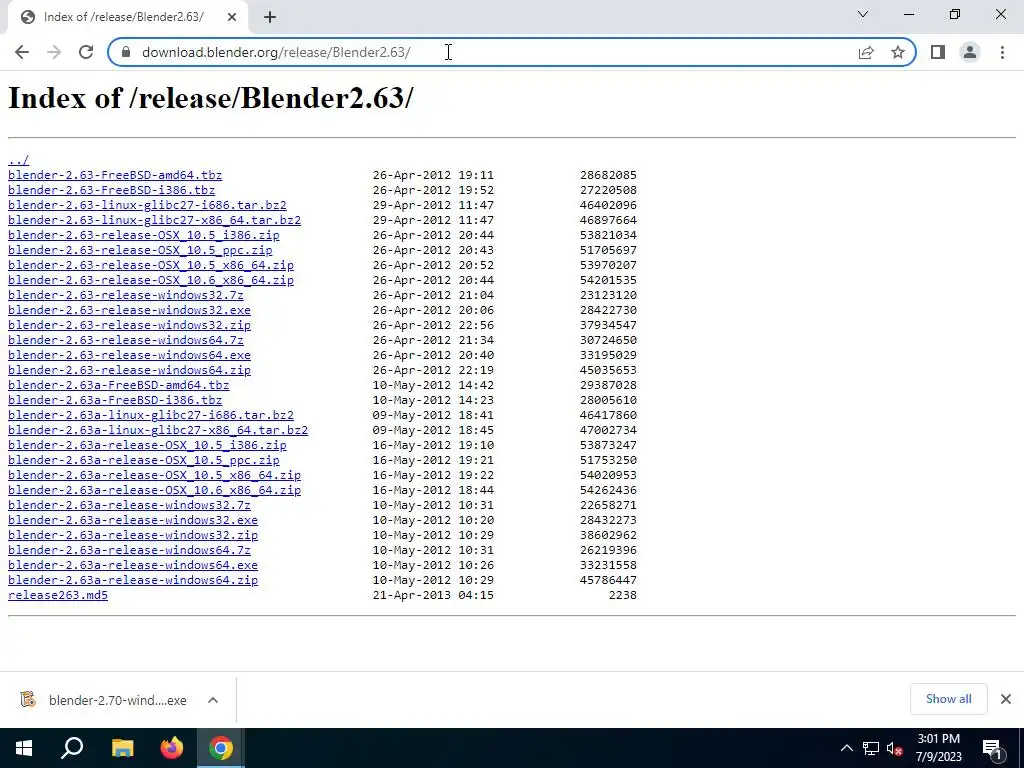Download blender-2.63-release-windows32.exe
1024x768 pixels.
[x=129, y=310]
